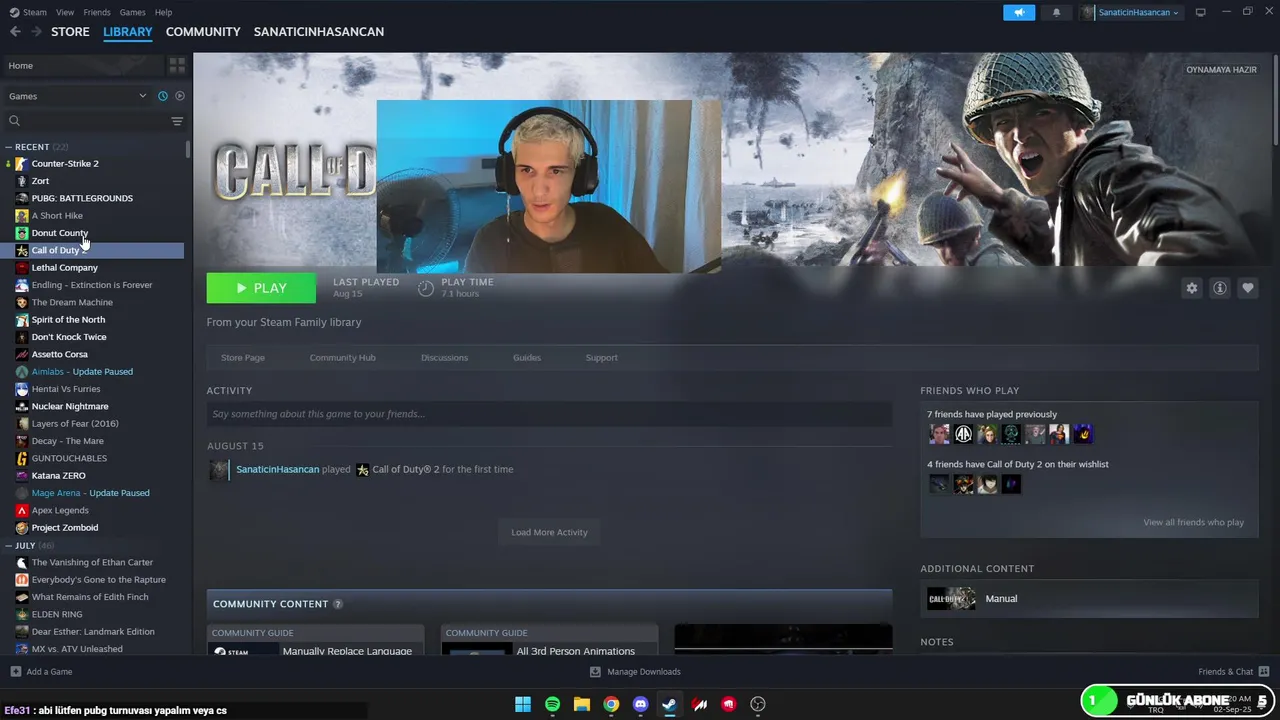This screenshot has height=720, width=1280.
Task: Open Discord from the taskbar
Action: (x=640, y=704)
